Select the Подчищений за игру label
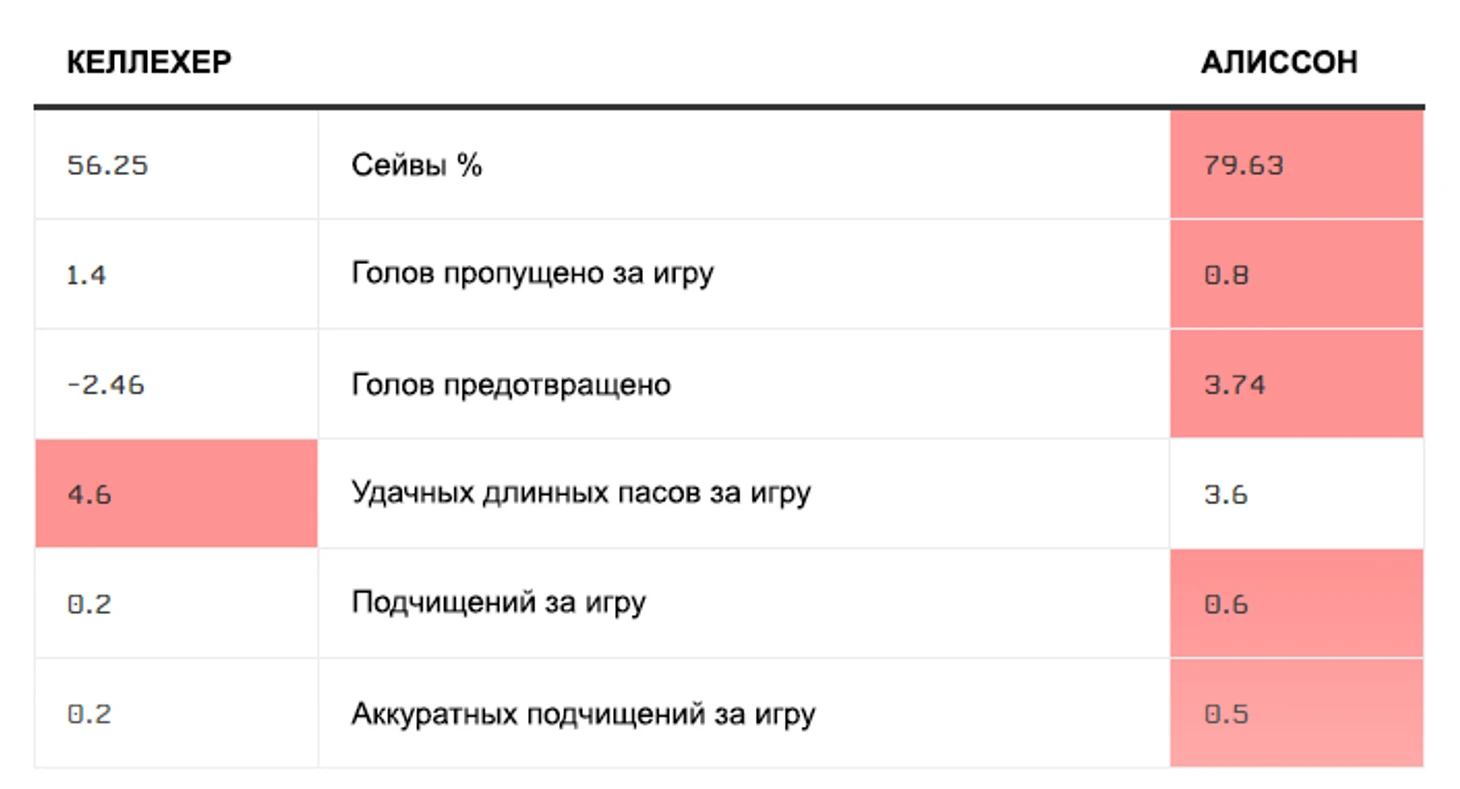 tap(498, 603)
